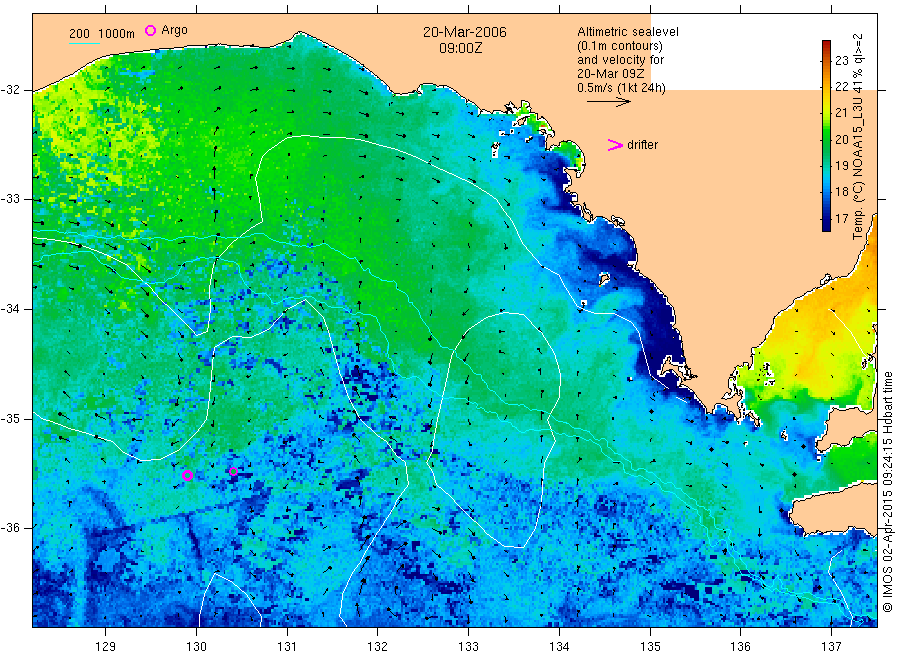Click the 21 tick label on the colorbar

841,113
